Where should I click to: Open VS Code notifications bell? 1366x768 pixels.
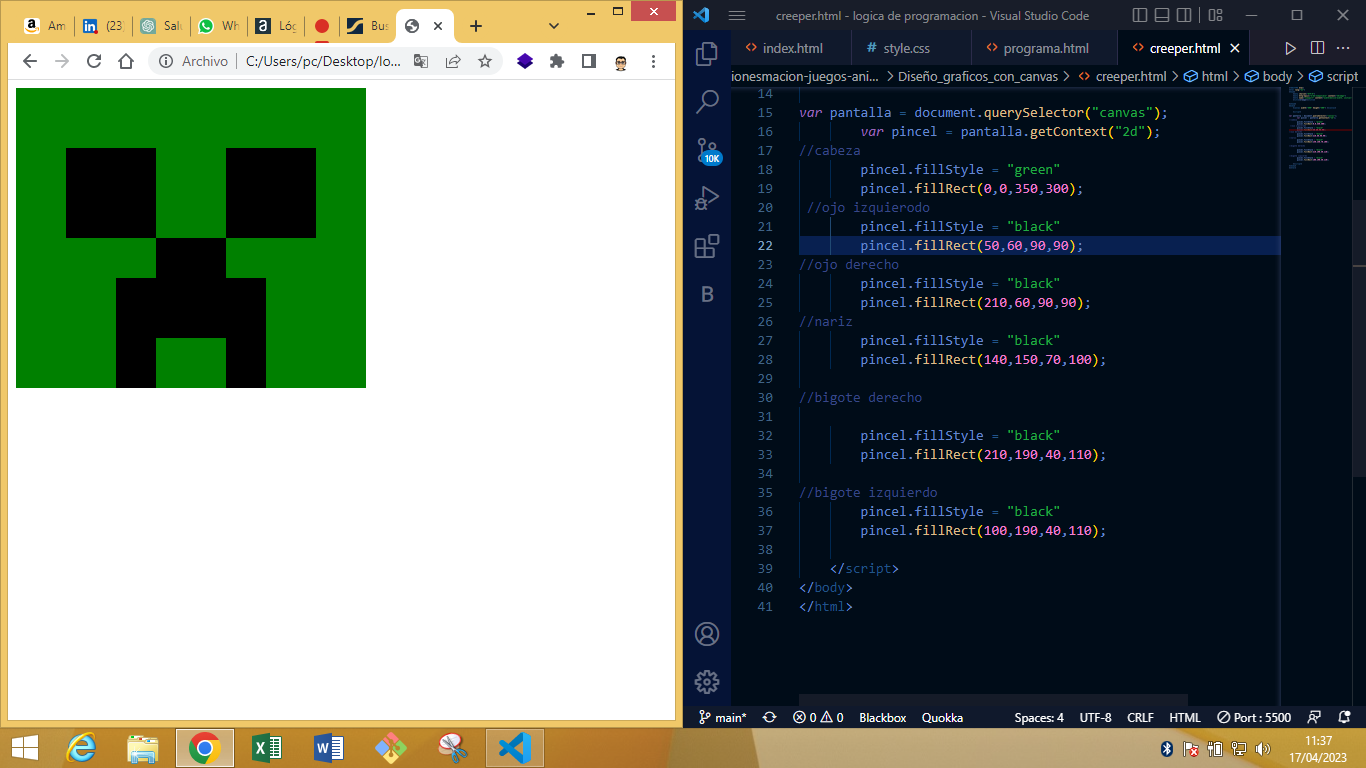[1343, 717]
